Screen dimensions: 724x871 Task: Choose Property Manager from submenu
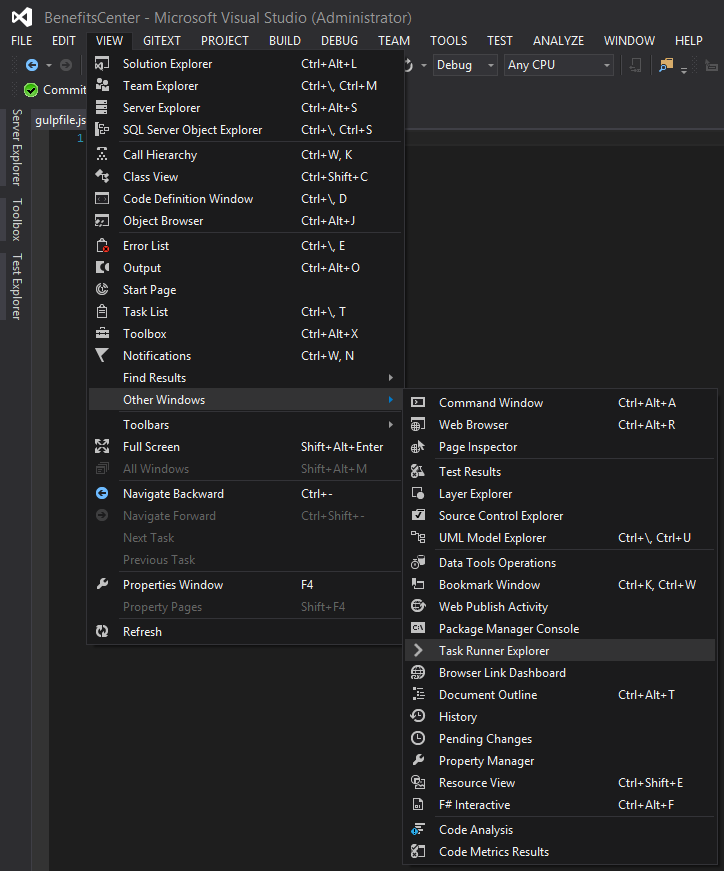(x=560, y=760)
